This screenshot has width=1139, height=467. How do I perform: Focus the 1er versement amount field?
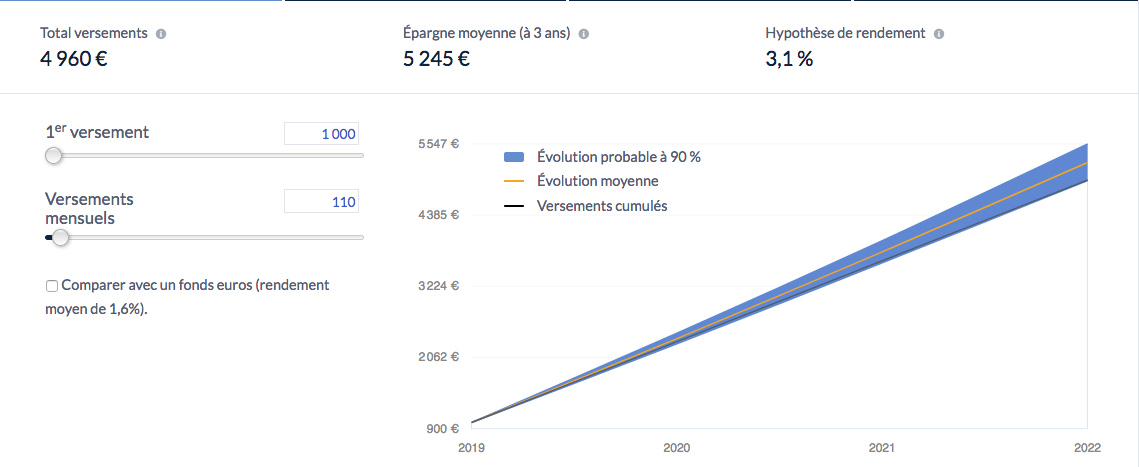(x=321, y=134)
